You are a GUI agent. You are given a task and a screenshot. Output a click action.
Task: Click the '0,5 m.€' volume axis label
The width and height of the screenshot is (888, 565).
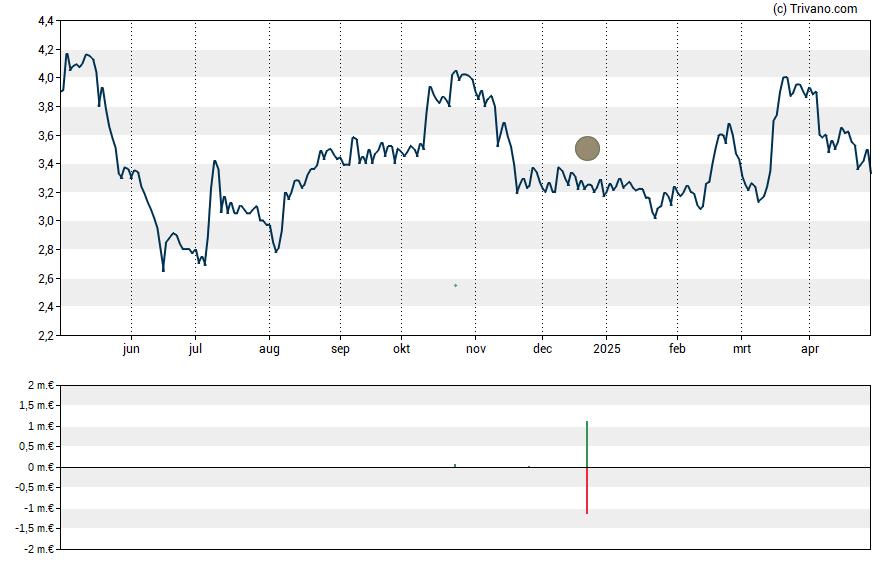click(x=37, y=447)
